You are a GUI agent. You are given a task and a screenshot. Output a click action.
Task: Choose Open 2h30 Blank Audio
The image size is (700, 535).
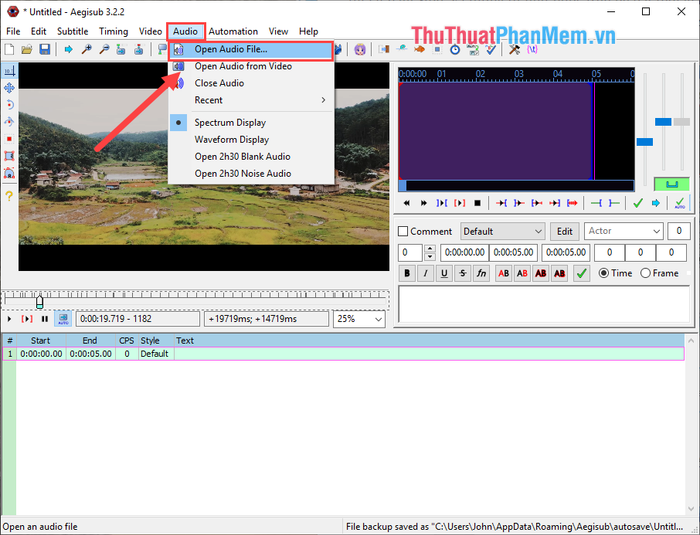[x=251, y=156]
